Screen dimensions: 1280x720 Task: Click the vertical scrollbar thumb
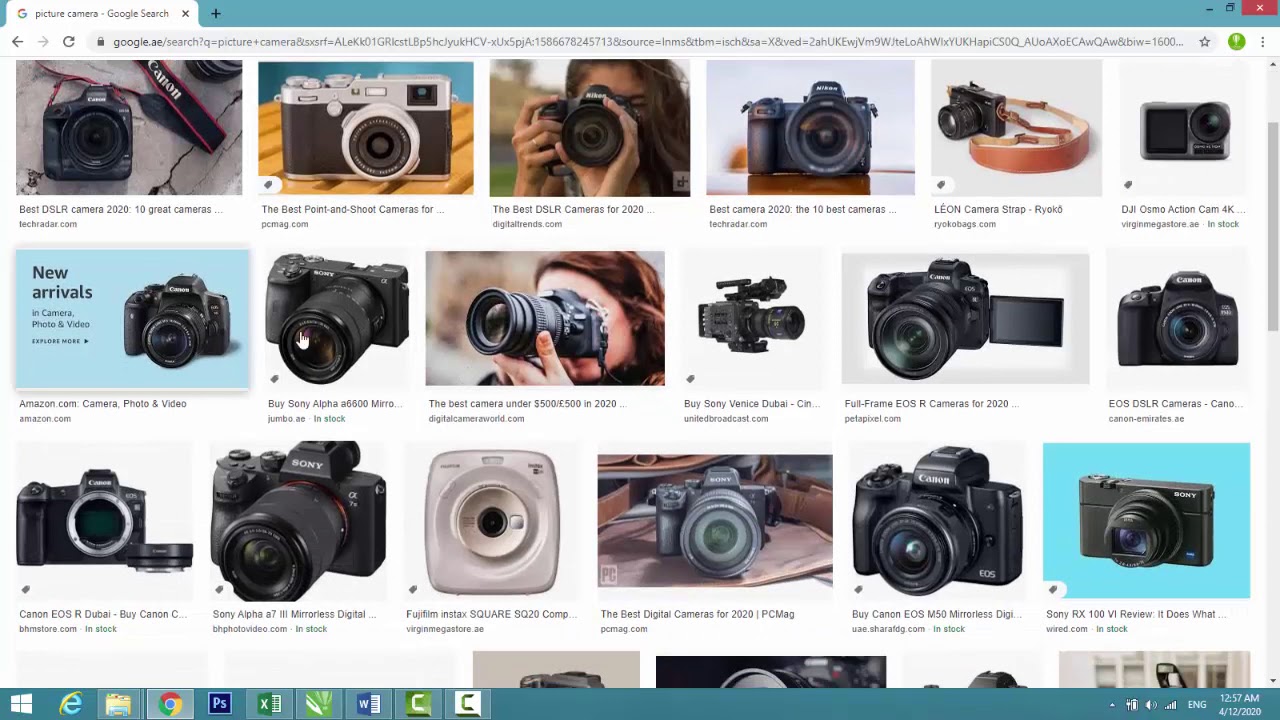[1273, 225]
